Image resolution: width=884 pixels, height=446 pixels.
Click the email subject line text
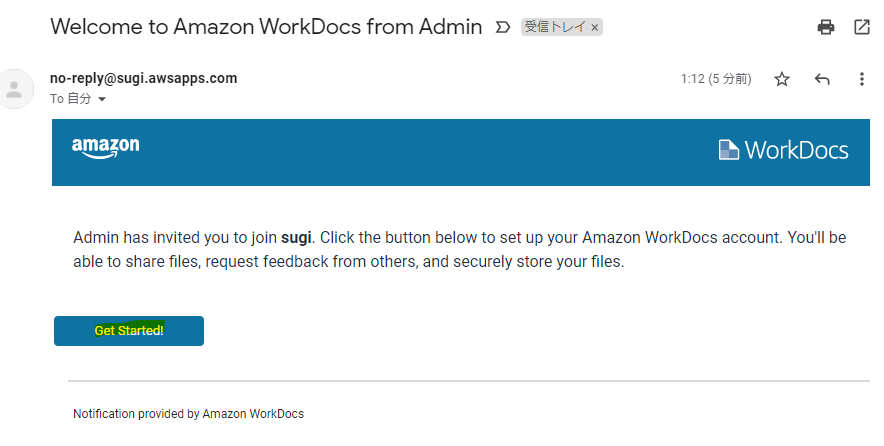(266, 27)
